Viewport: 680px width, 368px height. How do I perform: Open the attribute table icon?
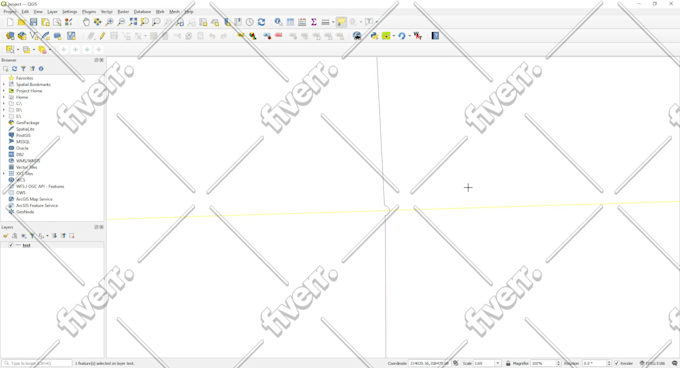tap(290, 22)
